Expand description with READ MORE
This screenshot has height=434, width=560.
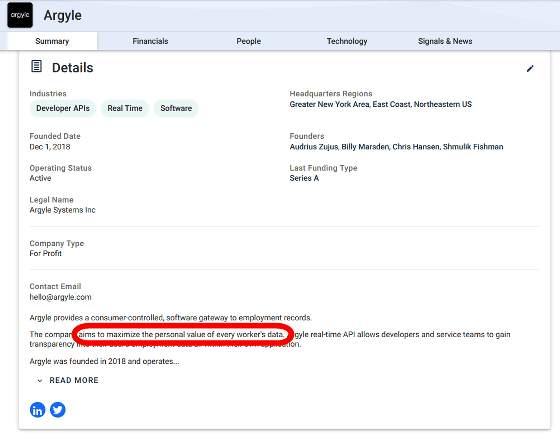pyautogui.click(x=68, y=380)
